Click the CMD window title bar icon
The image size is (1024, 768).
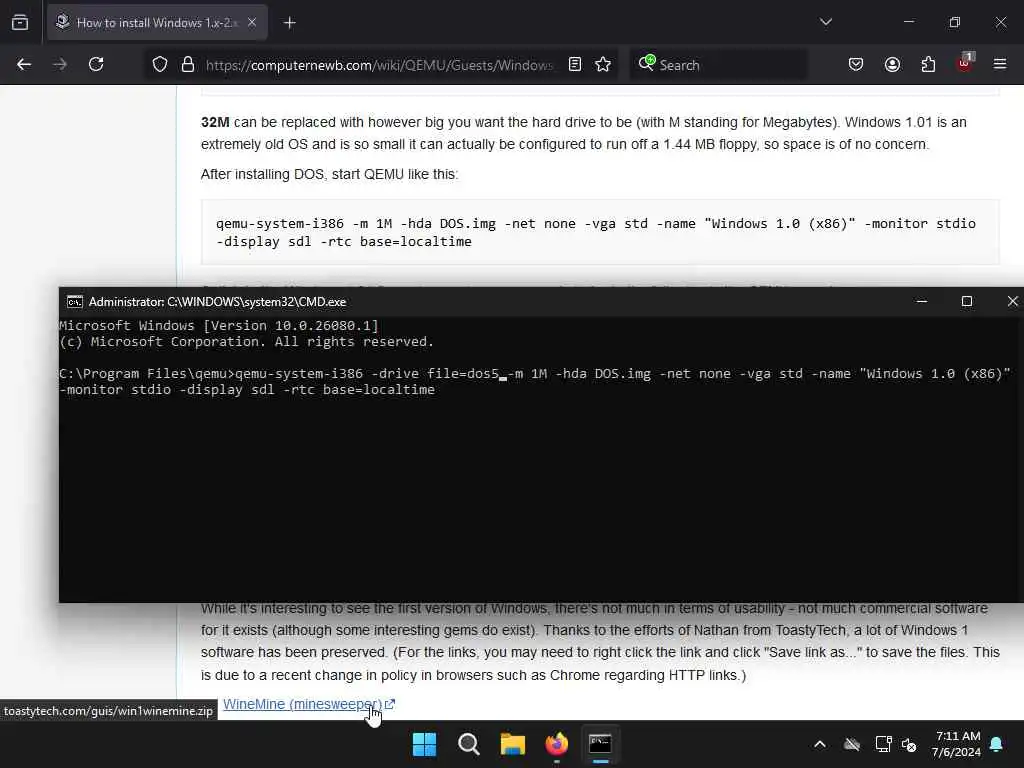[74, 302]
